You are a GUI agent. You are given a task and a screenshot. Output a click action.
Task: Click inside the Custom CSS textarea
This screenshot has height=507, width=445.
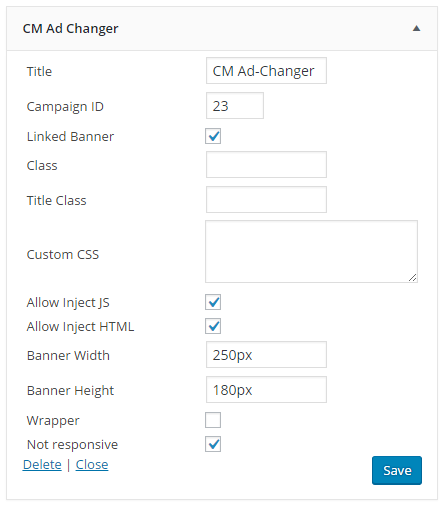click(x=311, y=252)
